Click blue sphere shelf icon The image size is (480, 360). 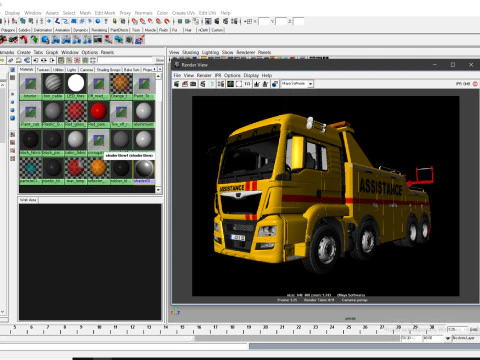pyautogui.click(x=45, y=39)
